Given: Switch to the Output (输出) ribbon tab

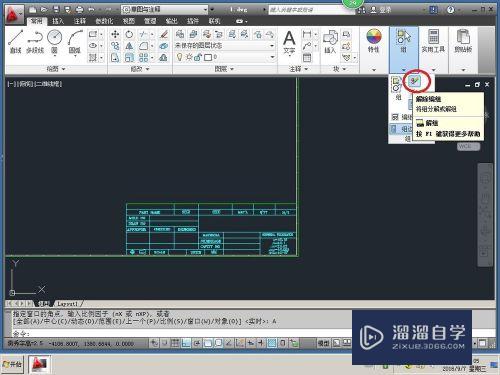Looking at the screenshot, I should (171, 21).
